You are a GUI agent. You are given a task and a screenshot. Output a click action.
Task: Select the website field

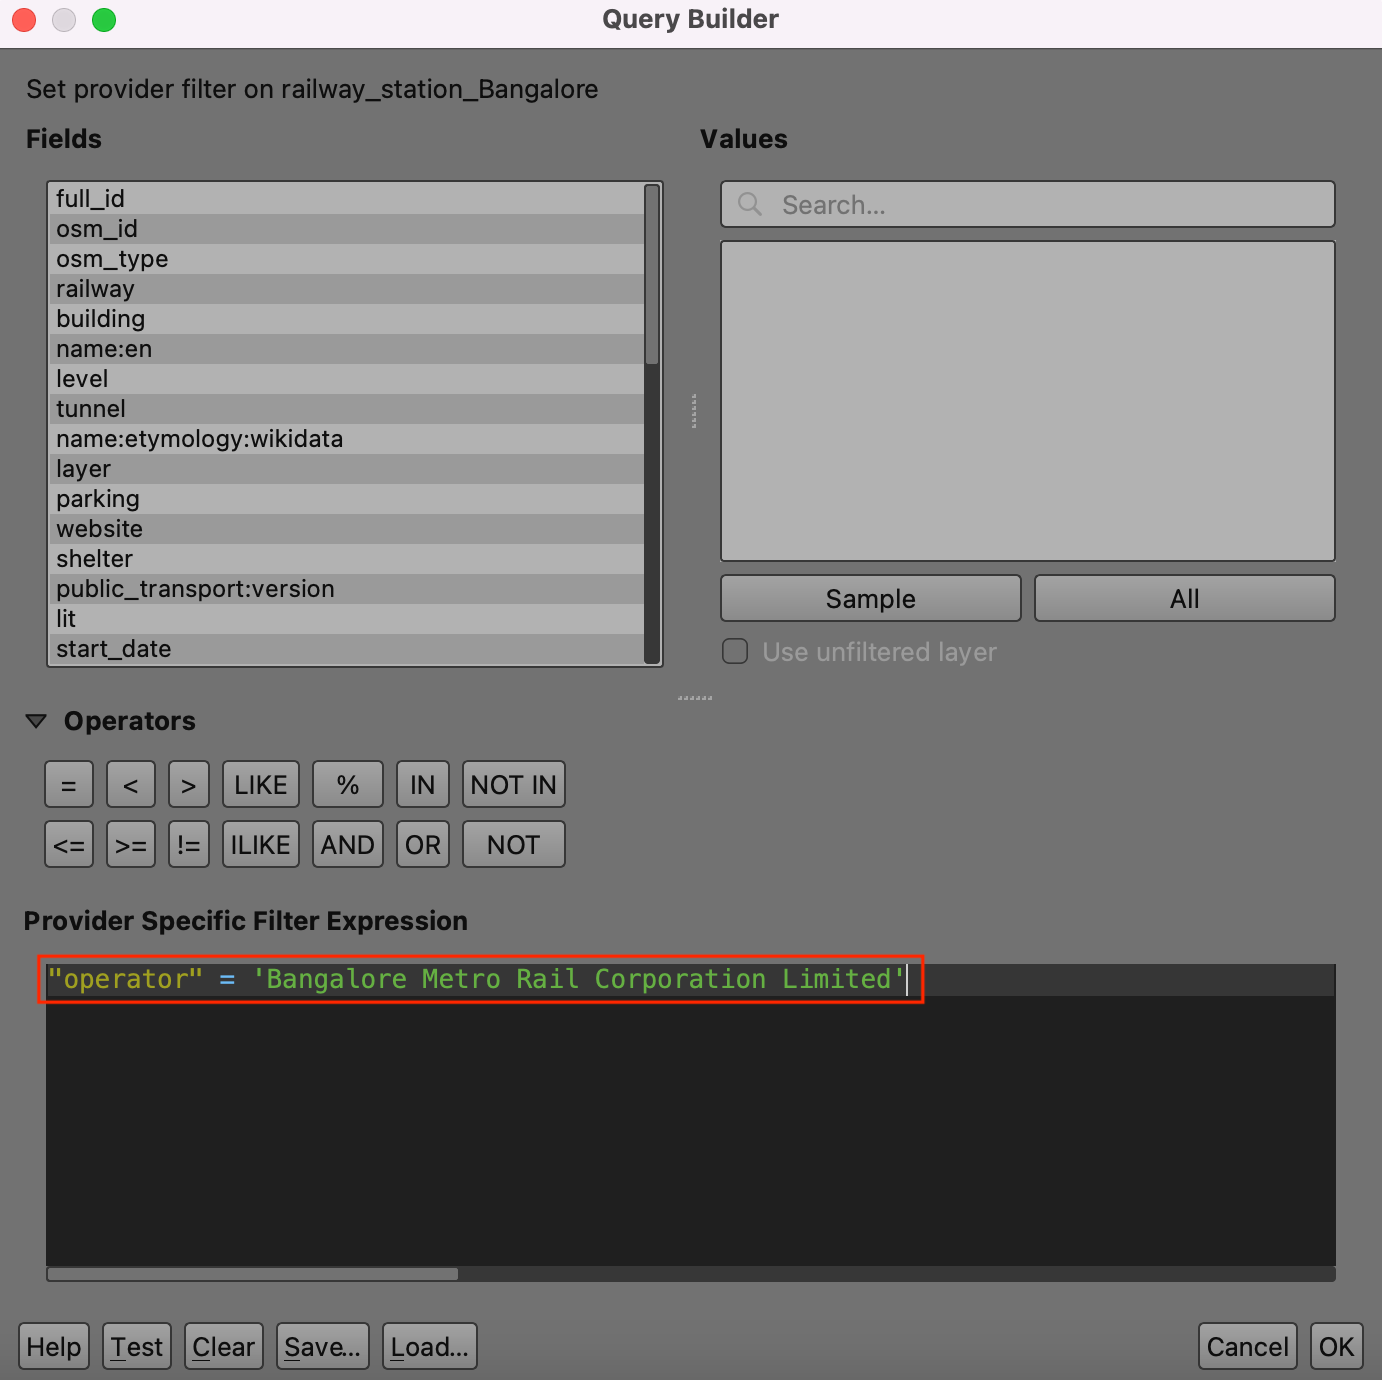346,529
